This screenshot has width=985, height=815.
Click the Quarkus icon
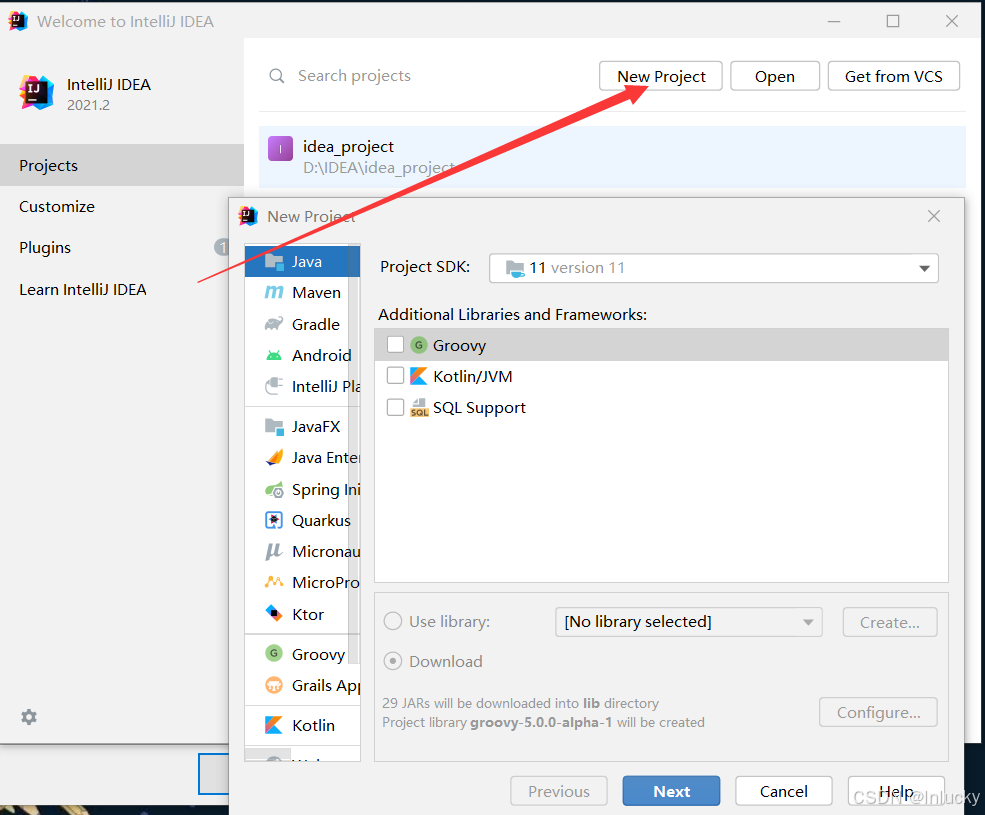point(274,520)
